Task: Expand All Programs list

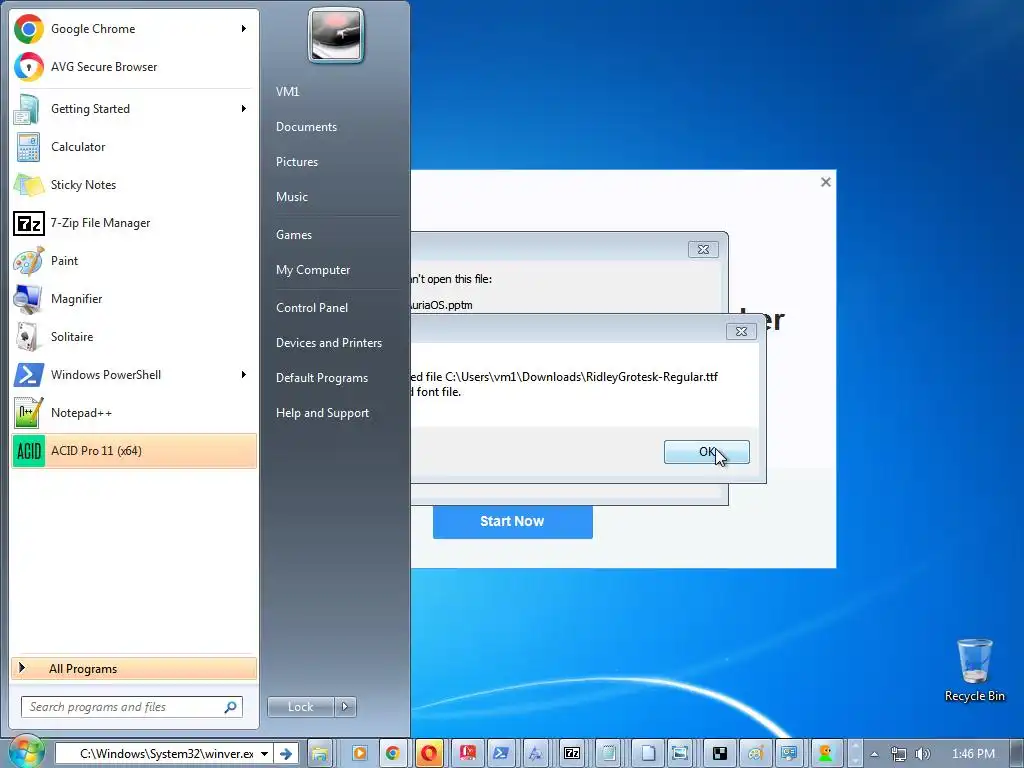Action: pos(134,668)
